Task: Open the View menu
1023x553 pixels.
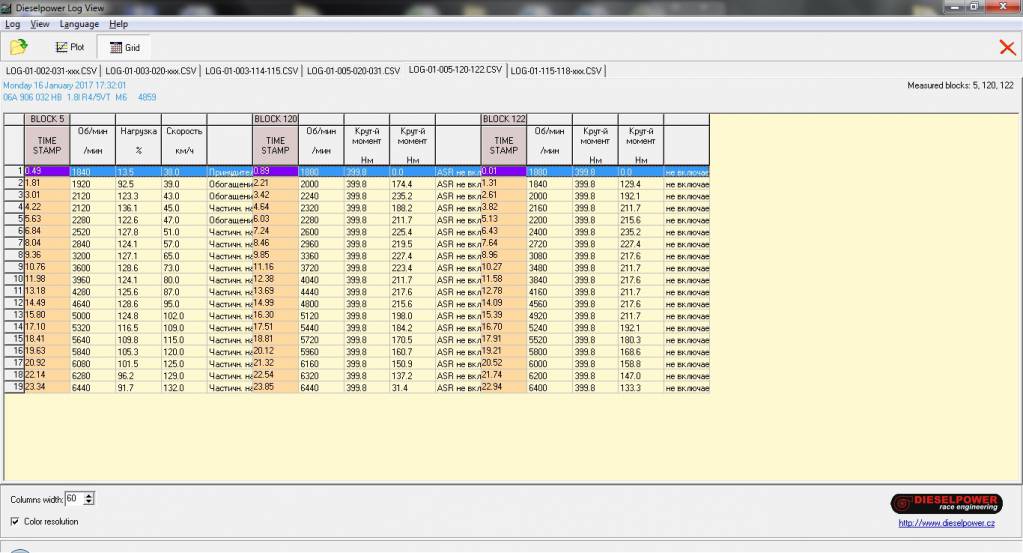Action: point(40,24)
